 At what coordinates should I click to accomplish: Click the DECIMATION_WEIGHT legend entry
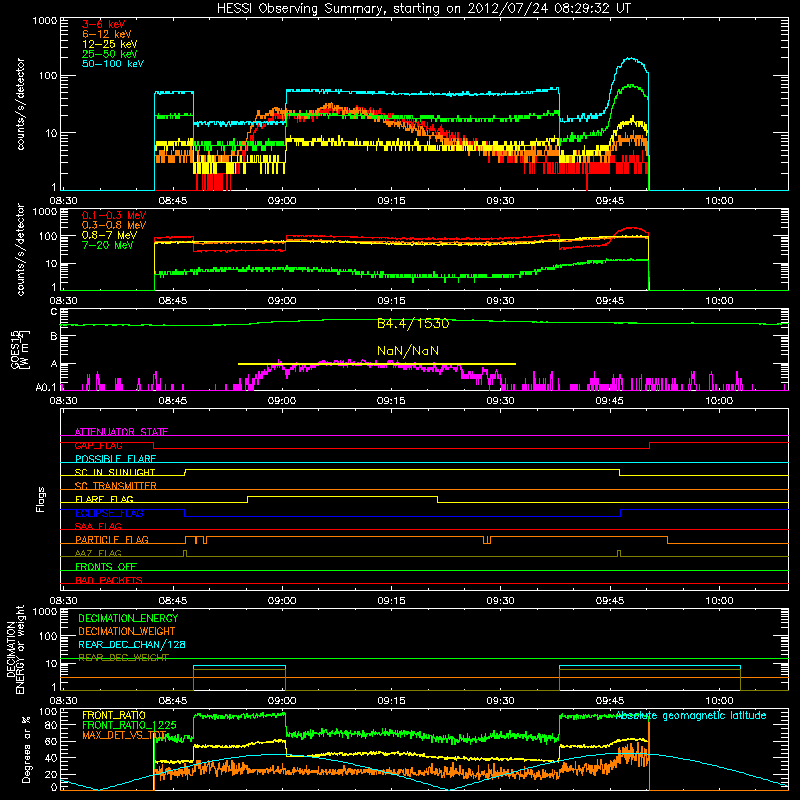(x=127, y=631)
